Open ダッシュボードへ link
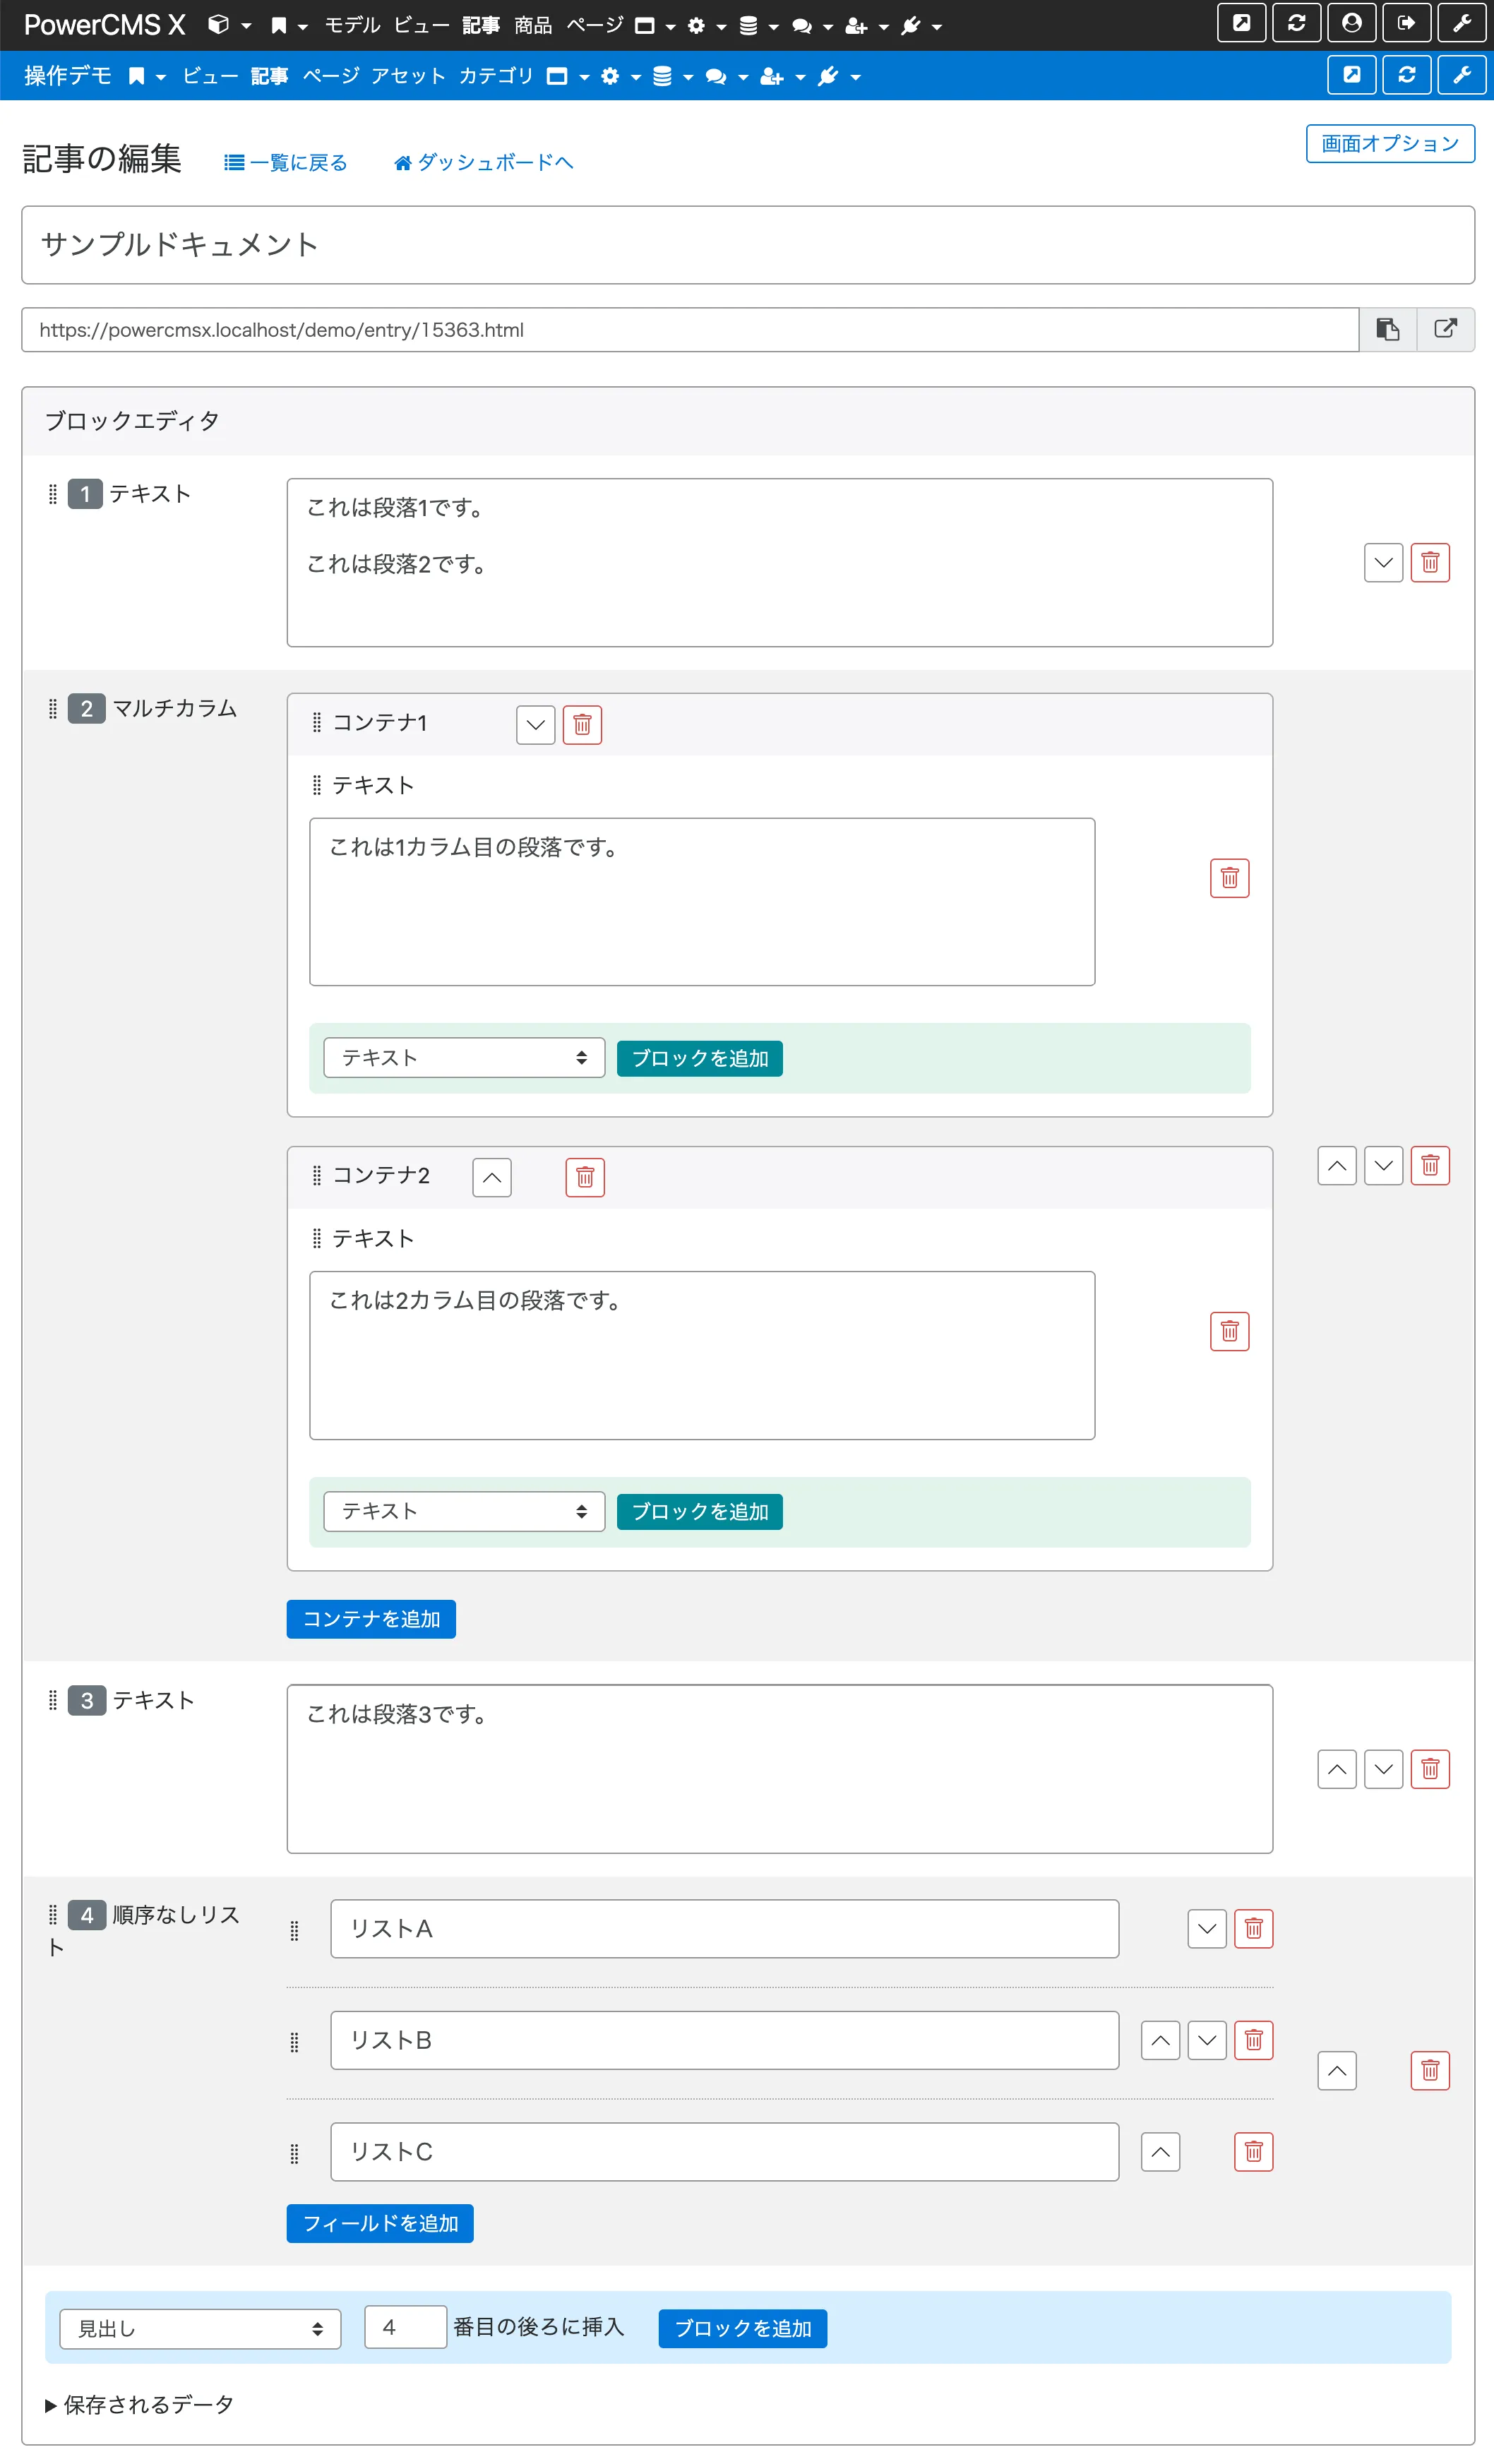Viewport: 1494px width, 2464px height. point(484,163)
